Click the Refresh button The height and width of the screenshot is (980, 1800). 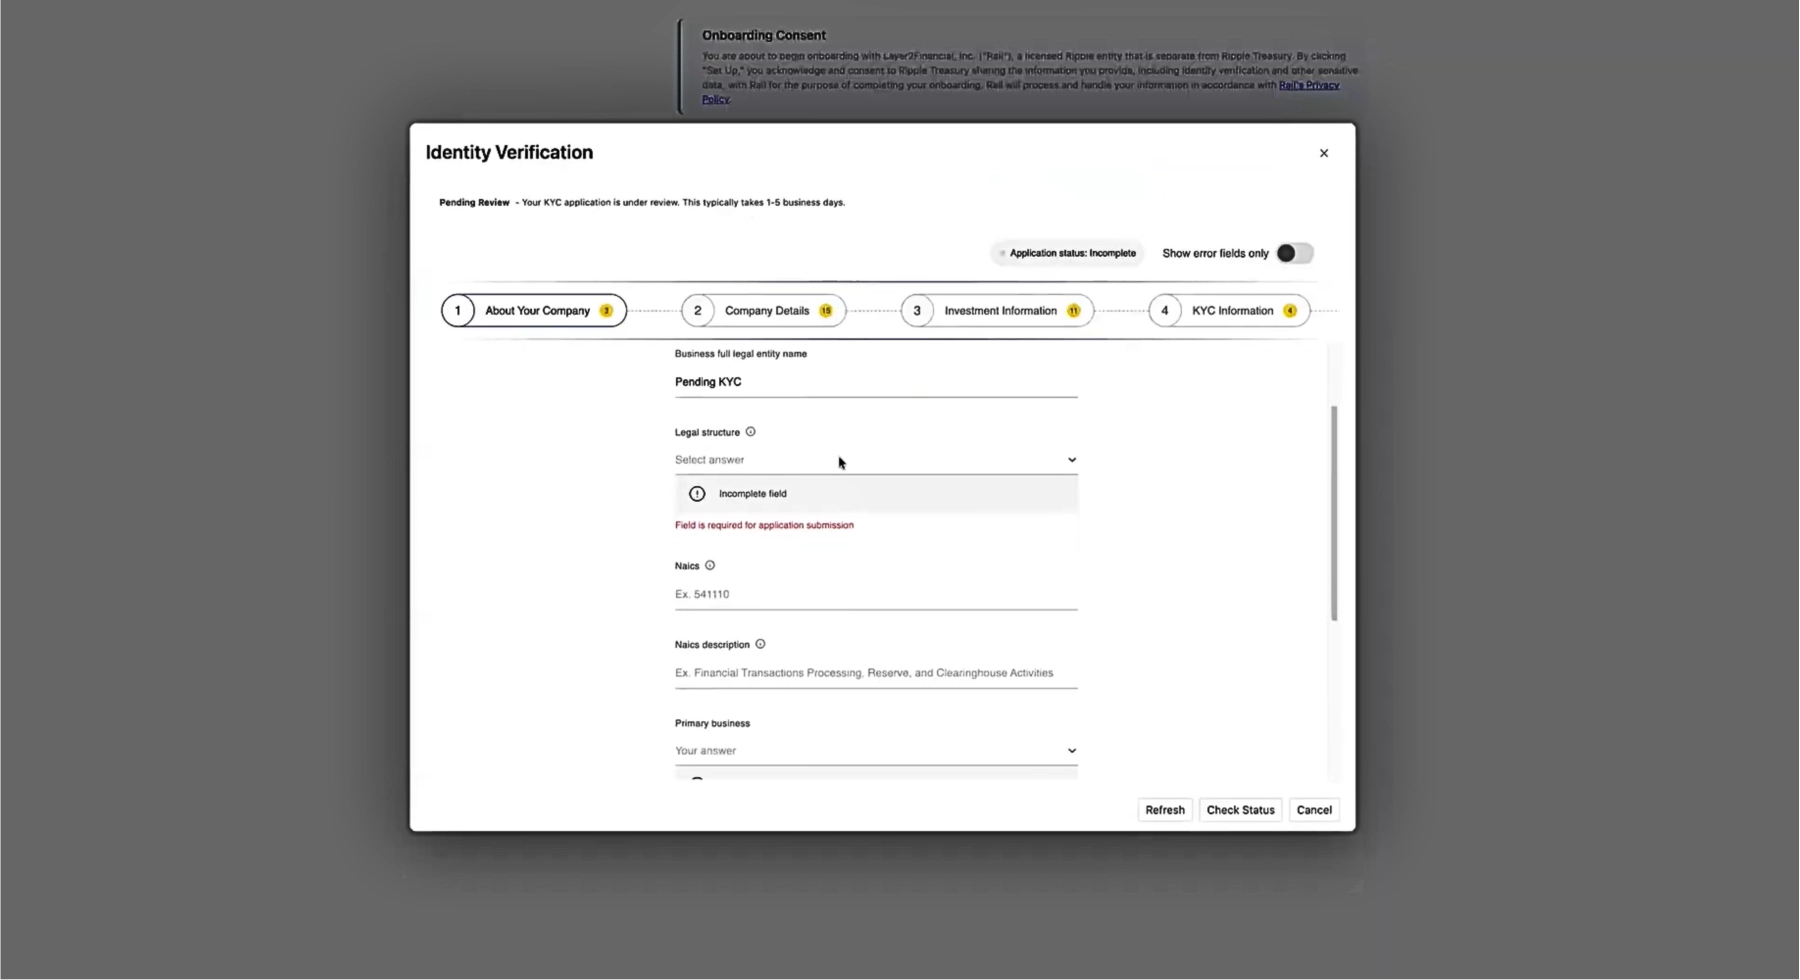(1165, 810)
